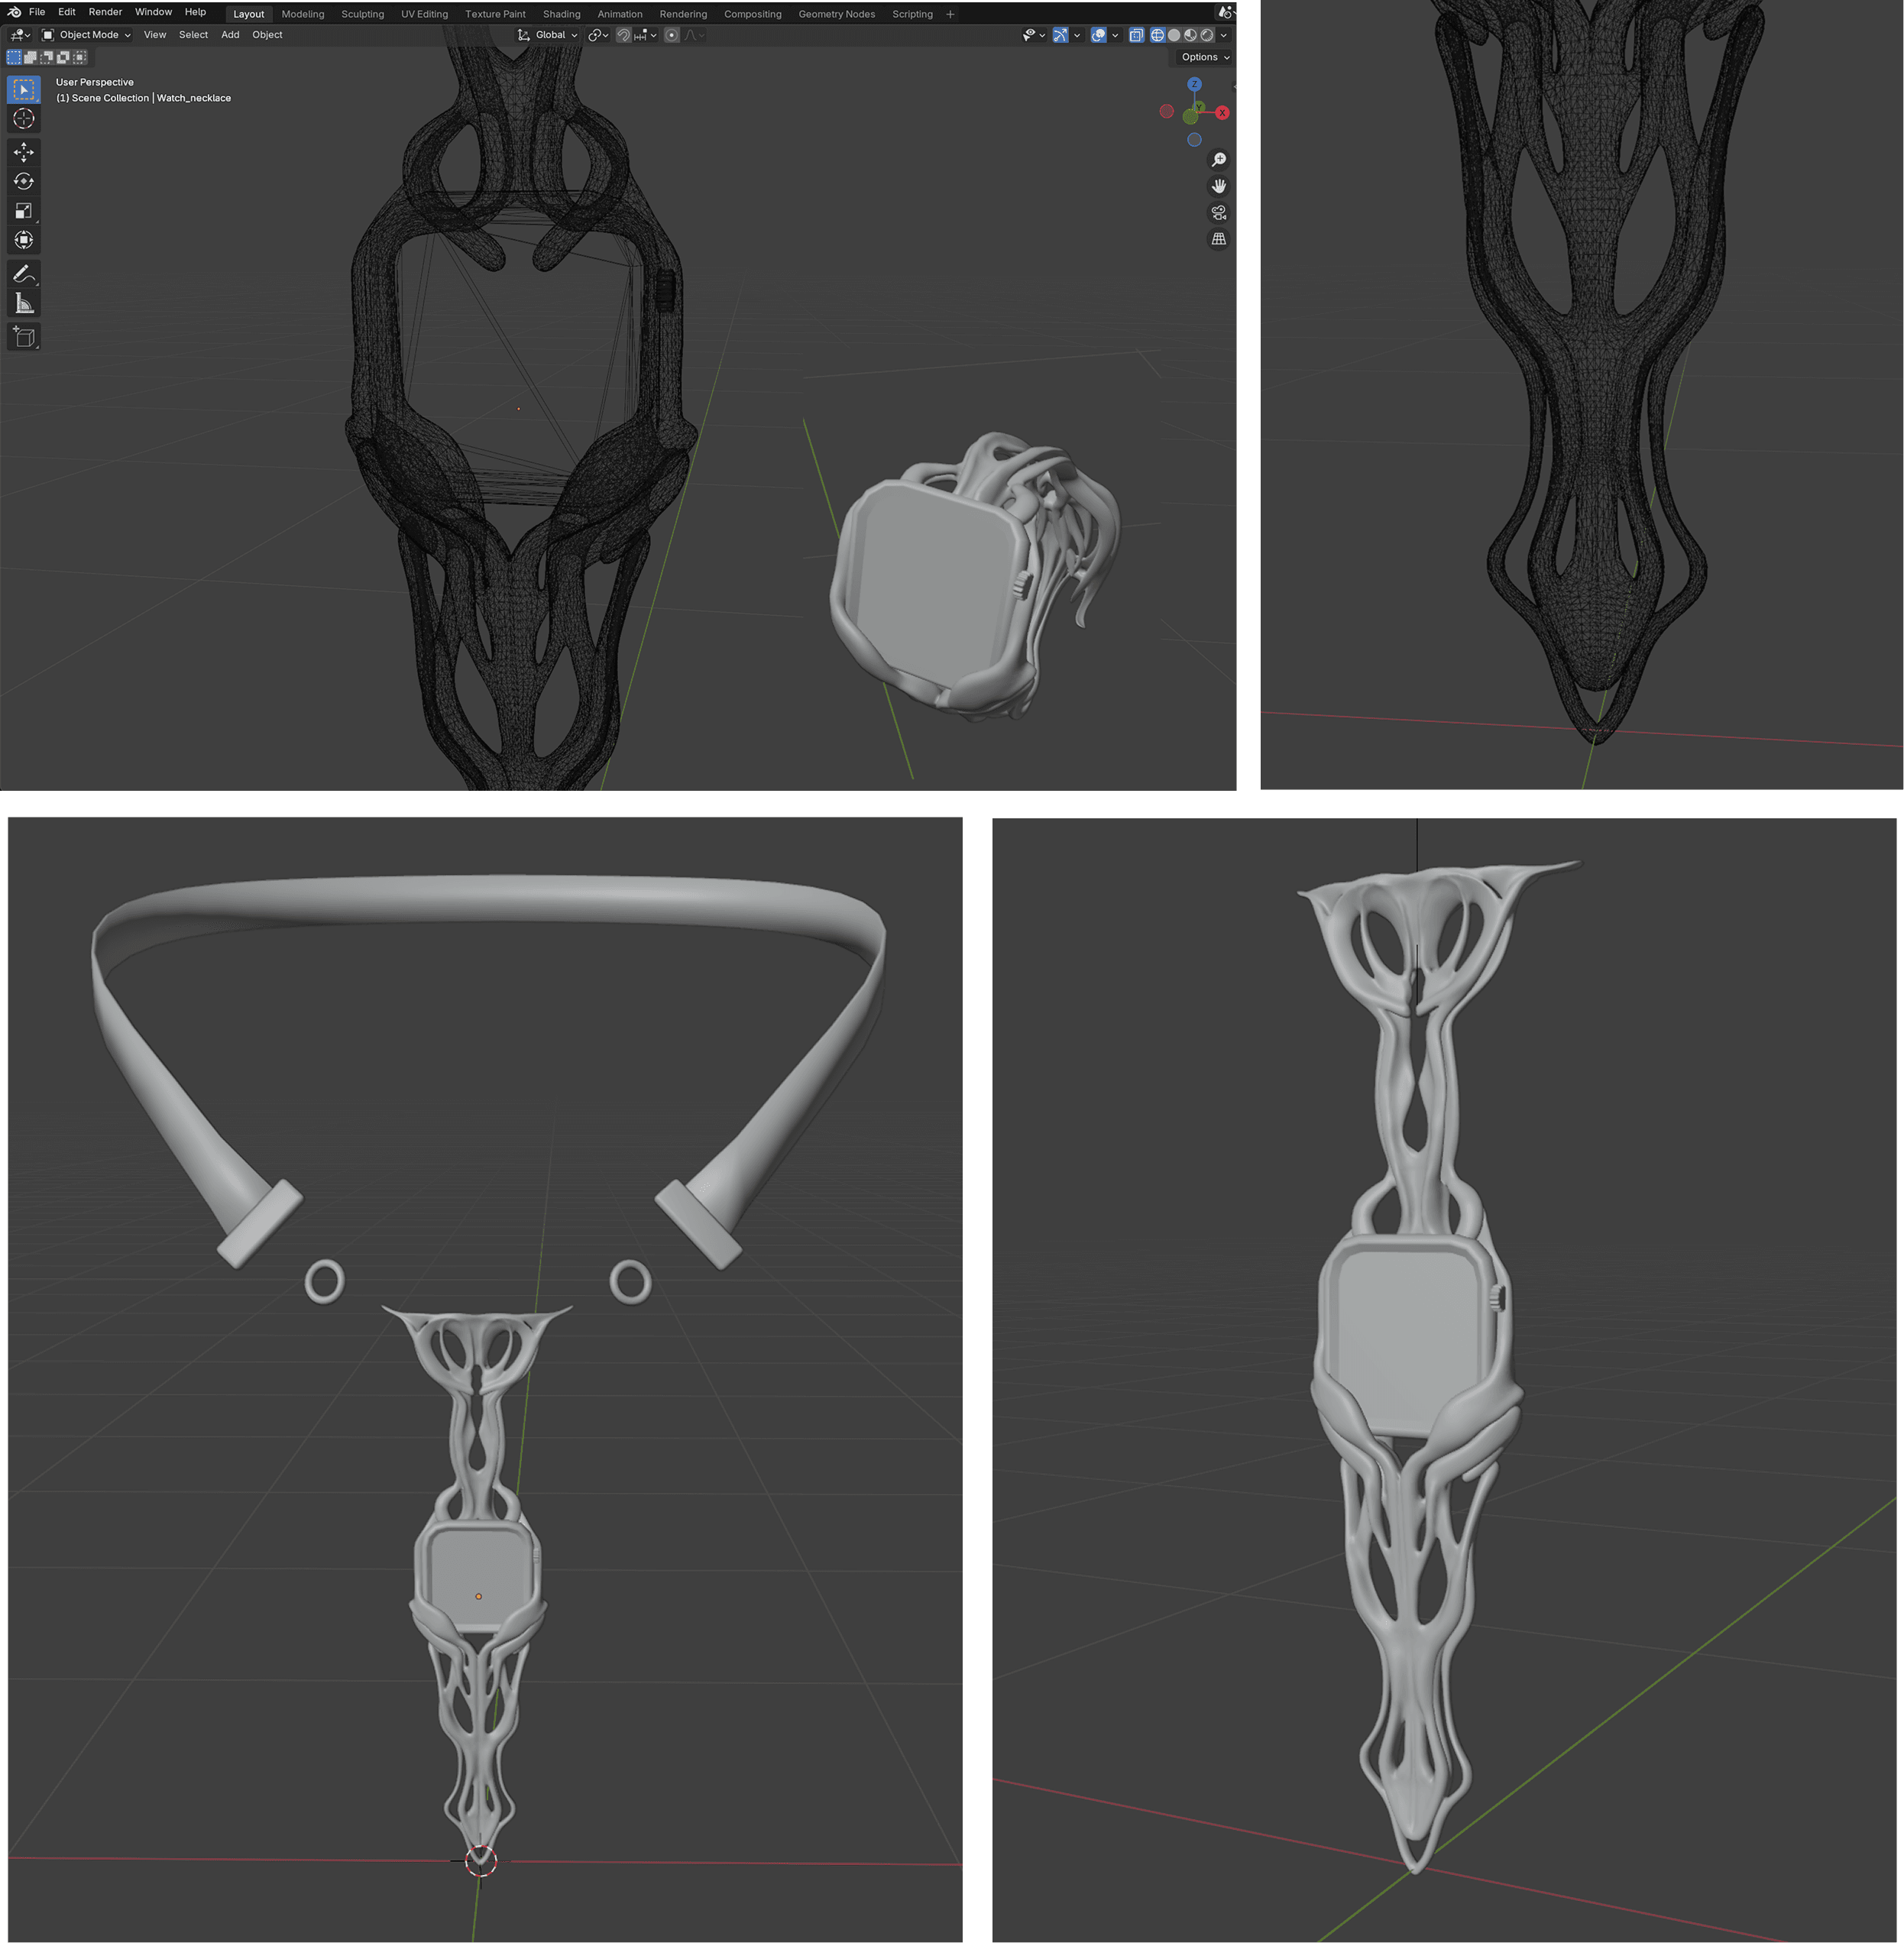
Task: Pick the Rotate tool
Action: click(24, 181)
